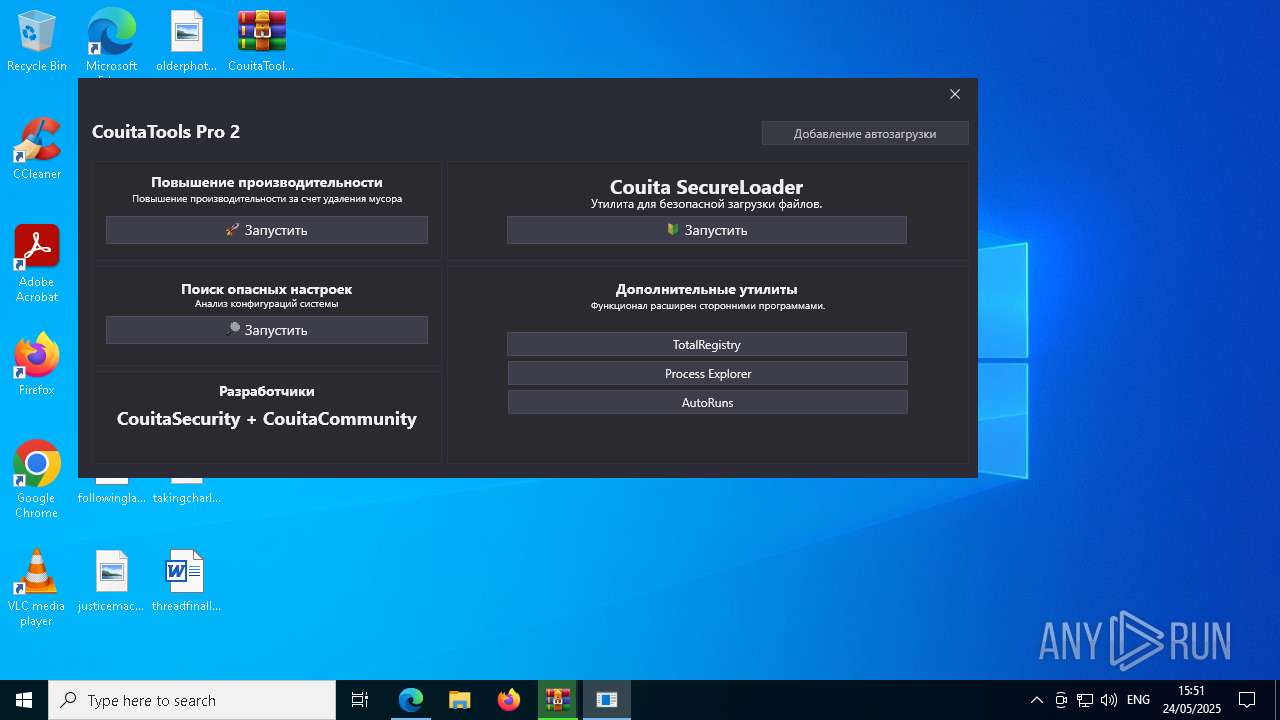Open Process Explorer utility

click(707, 373)
